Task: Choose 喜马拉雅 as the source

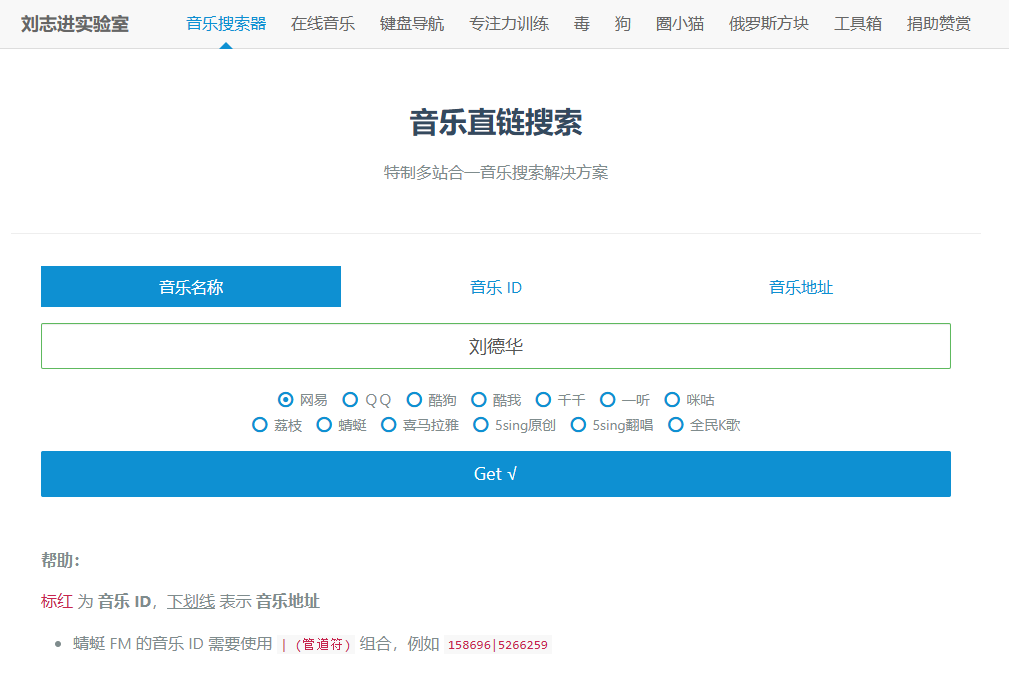Action: coord(389,425)
